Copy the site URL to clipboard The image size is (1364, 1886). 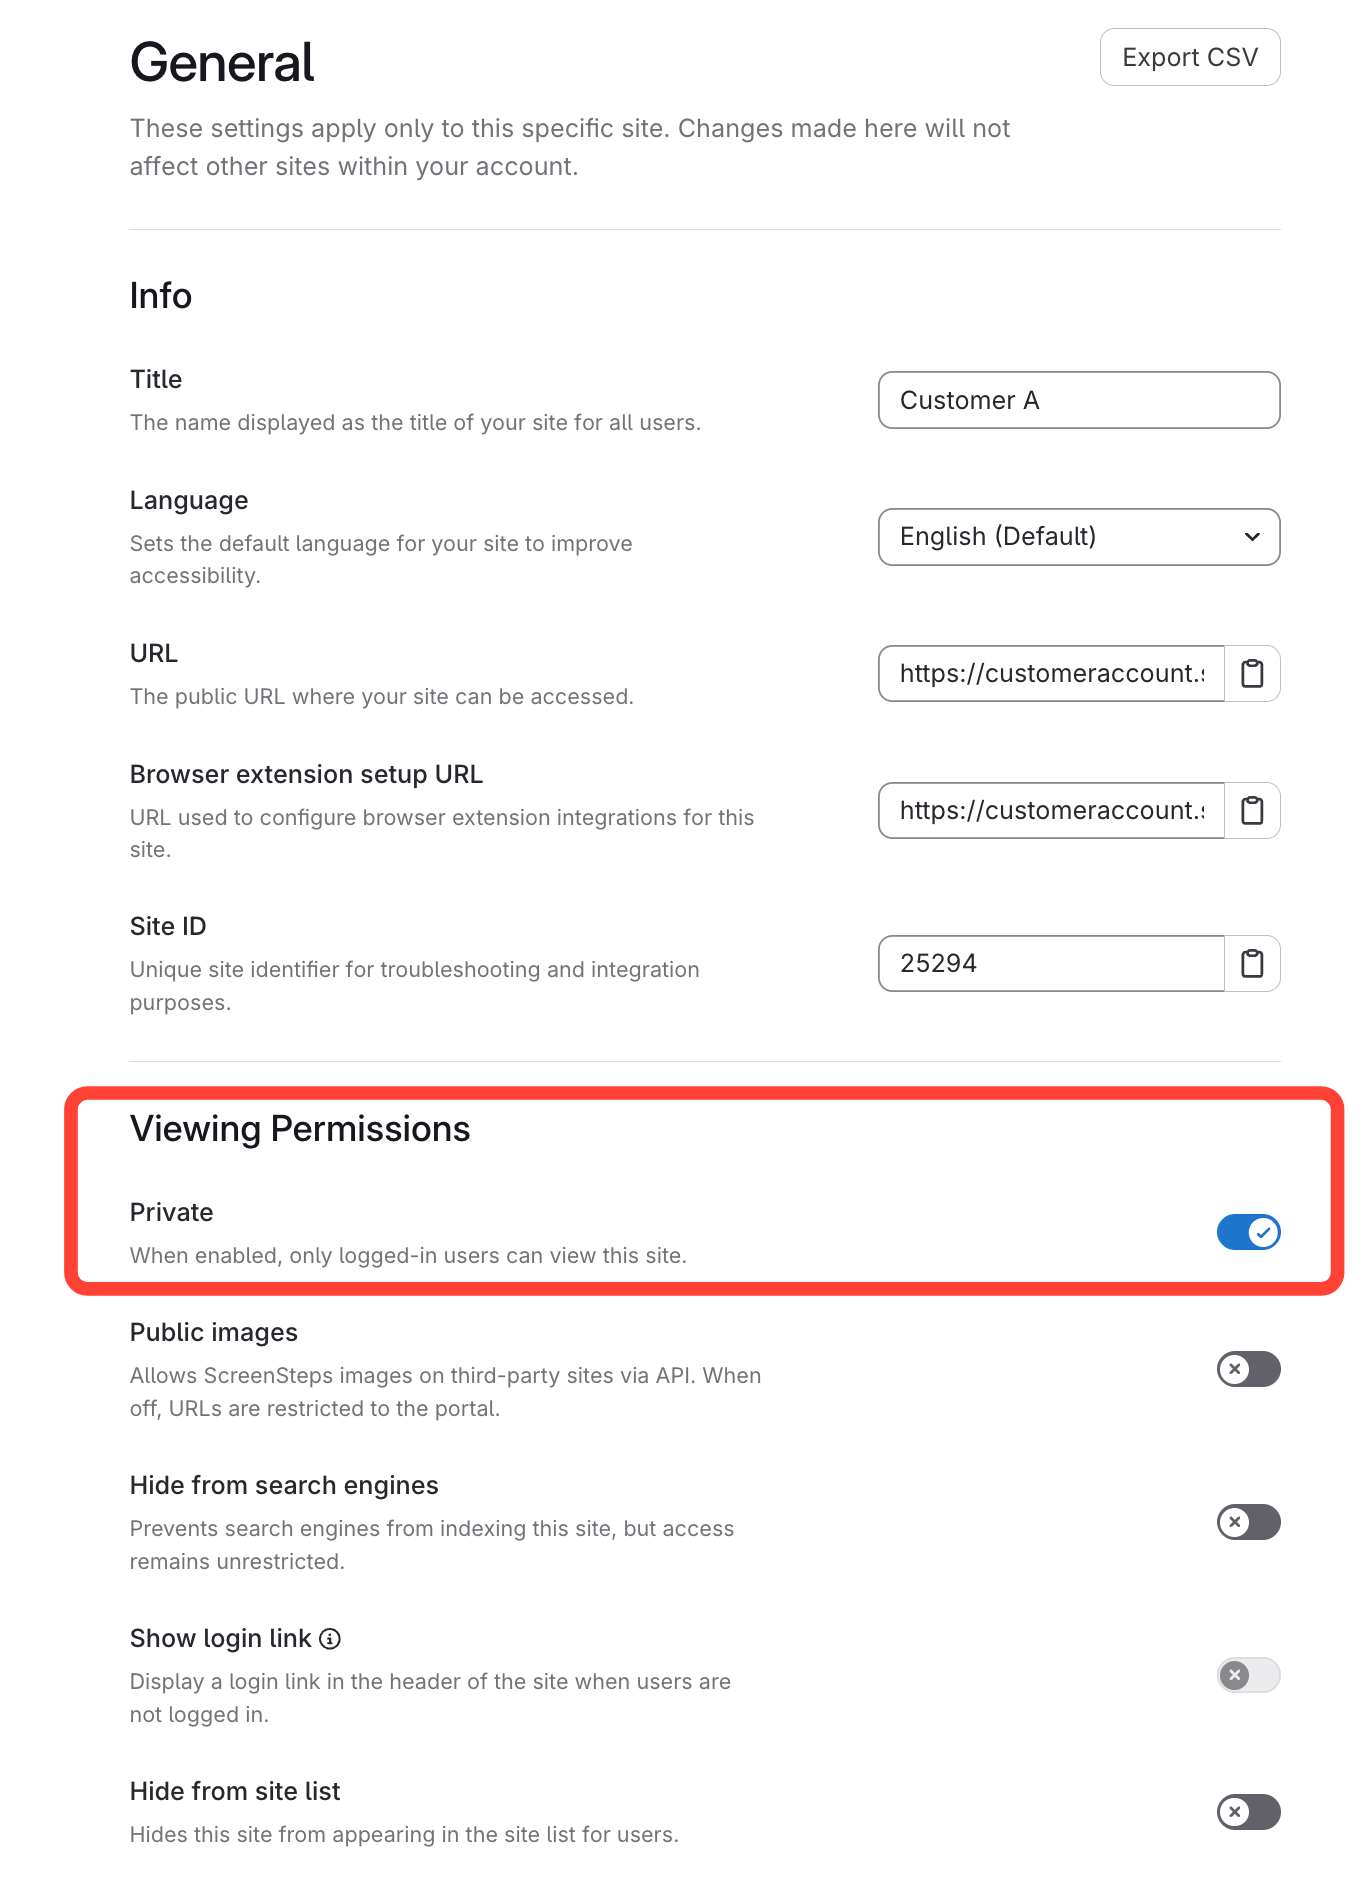(1252, 674)
